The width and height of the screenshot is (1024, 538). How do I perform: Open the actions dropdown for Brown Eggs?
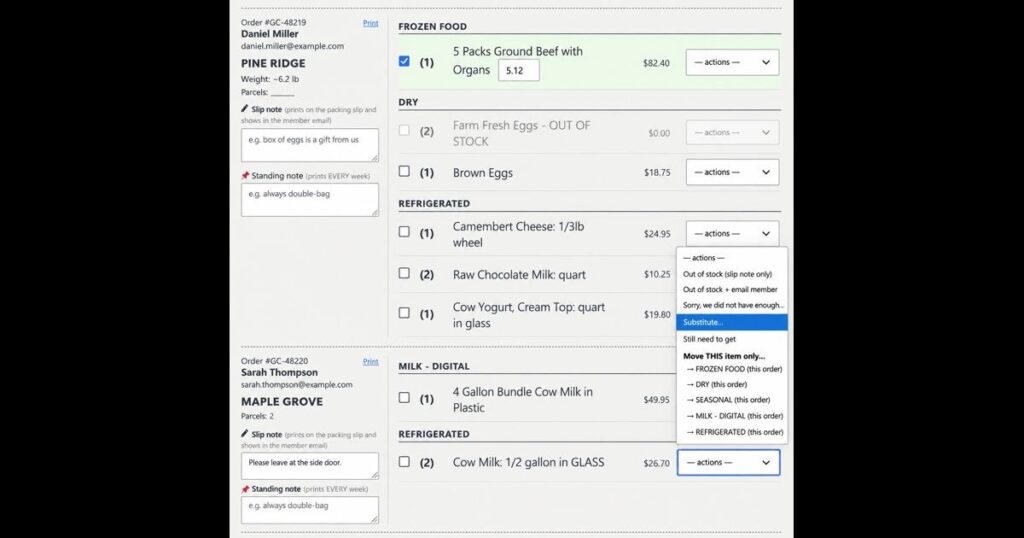click(732, 172)
